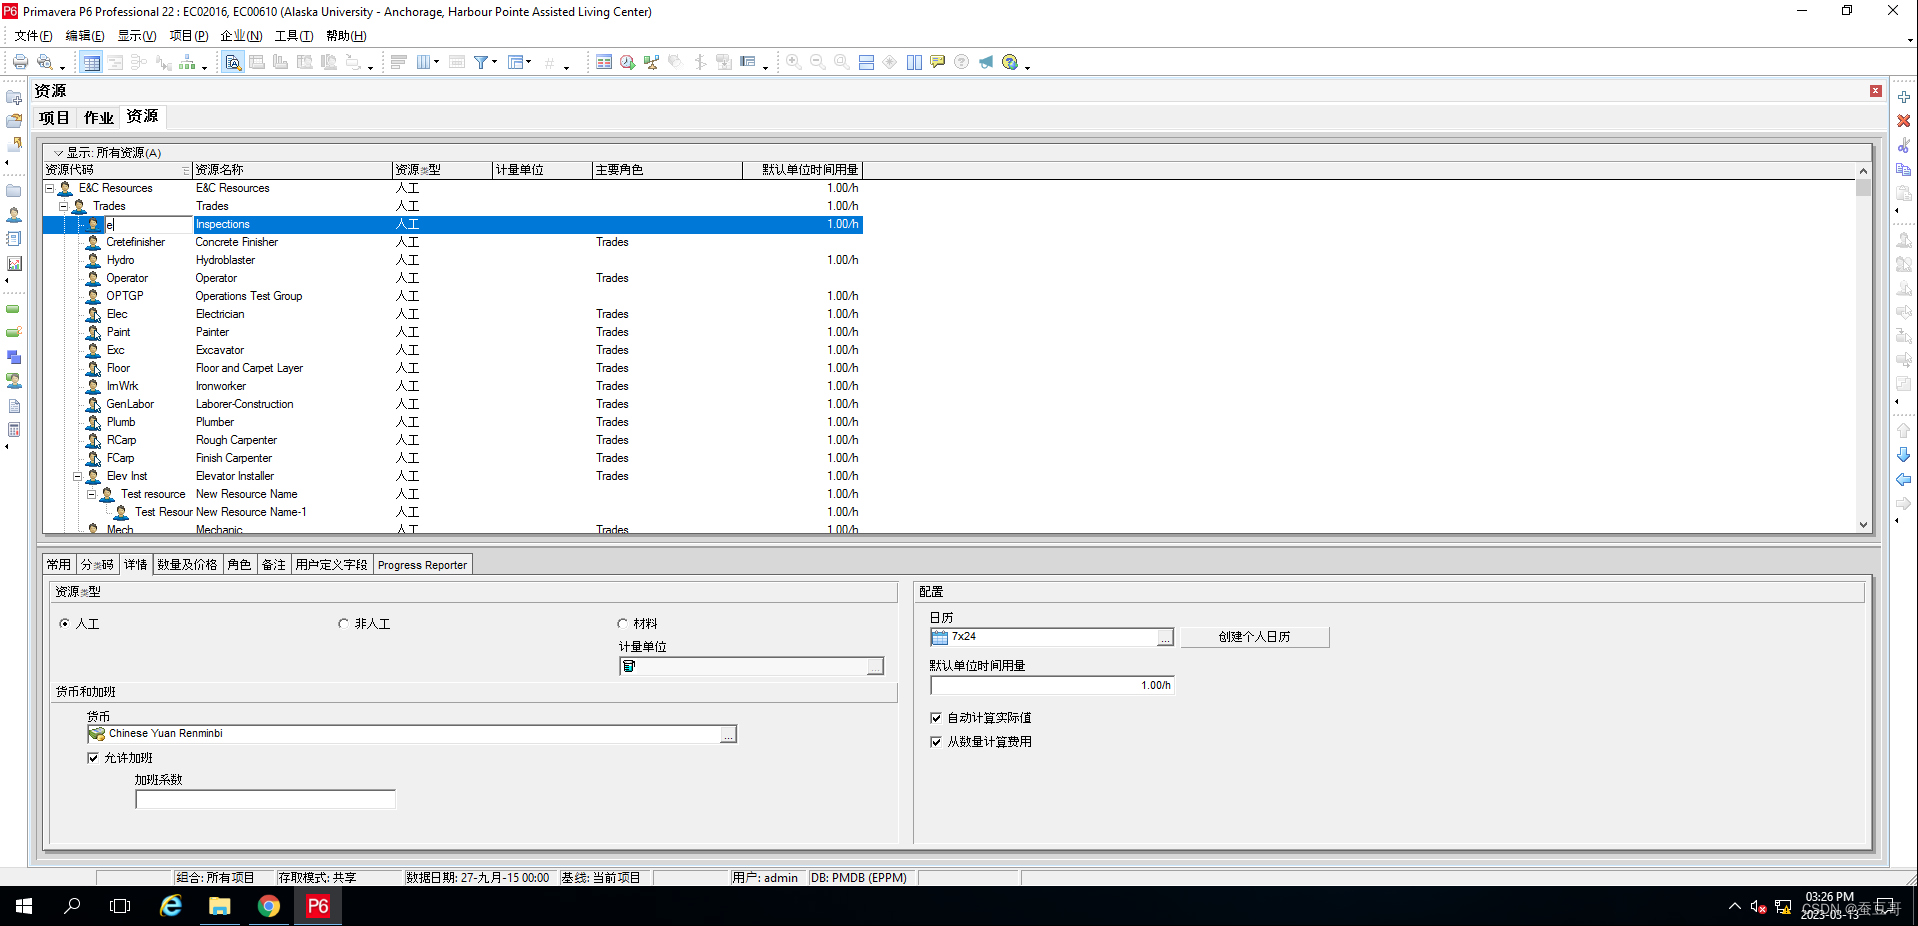Move resource down with the blue down arrow
1918x926 pixels.
coord(1904,455)
